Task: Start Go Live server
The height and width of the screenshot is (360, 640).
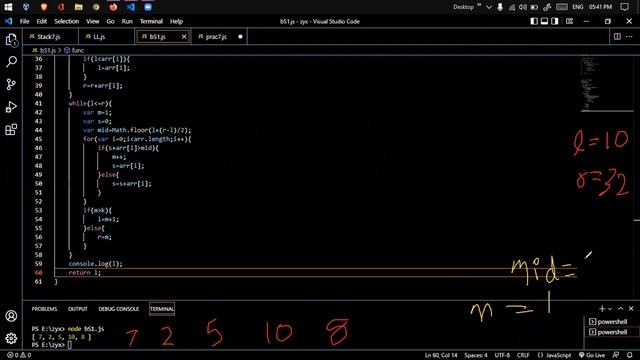Action: [x=592, y=355]
